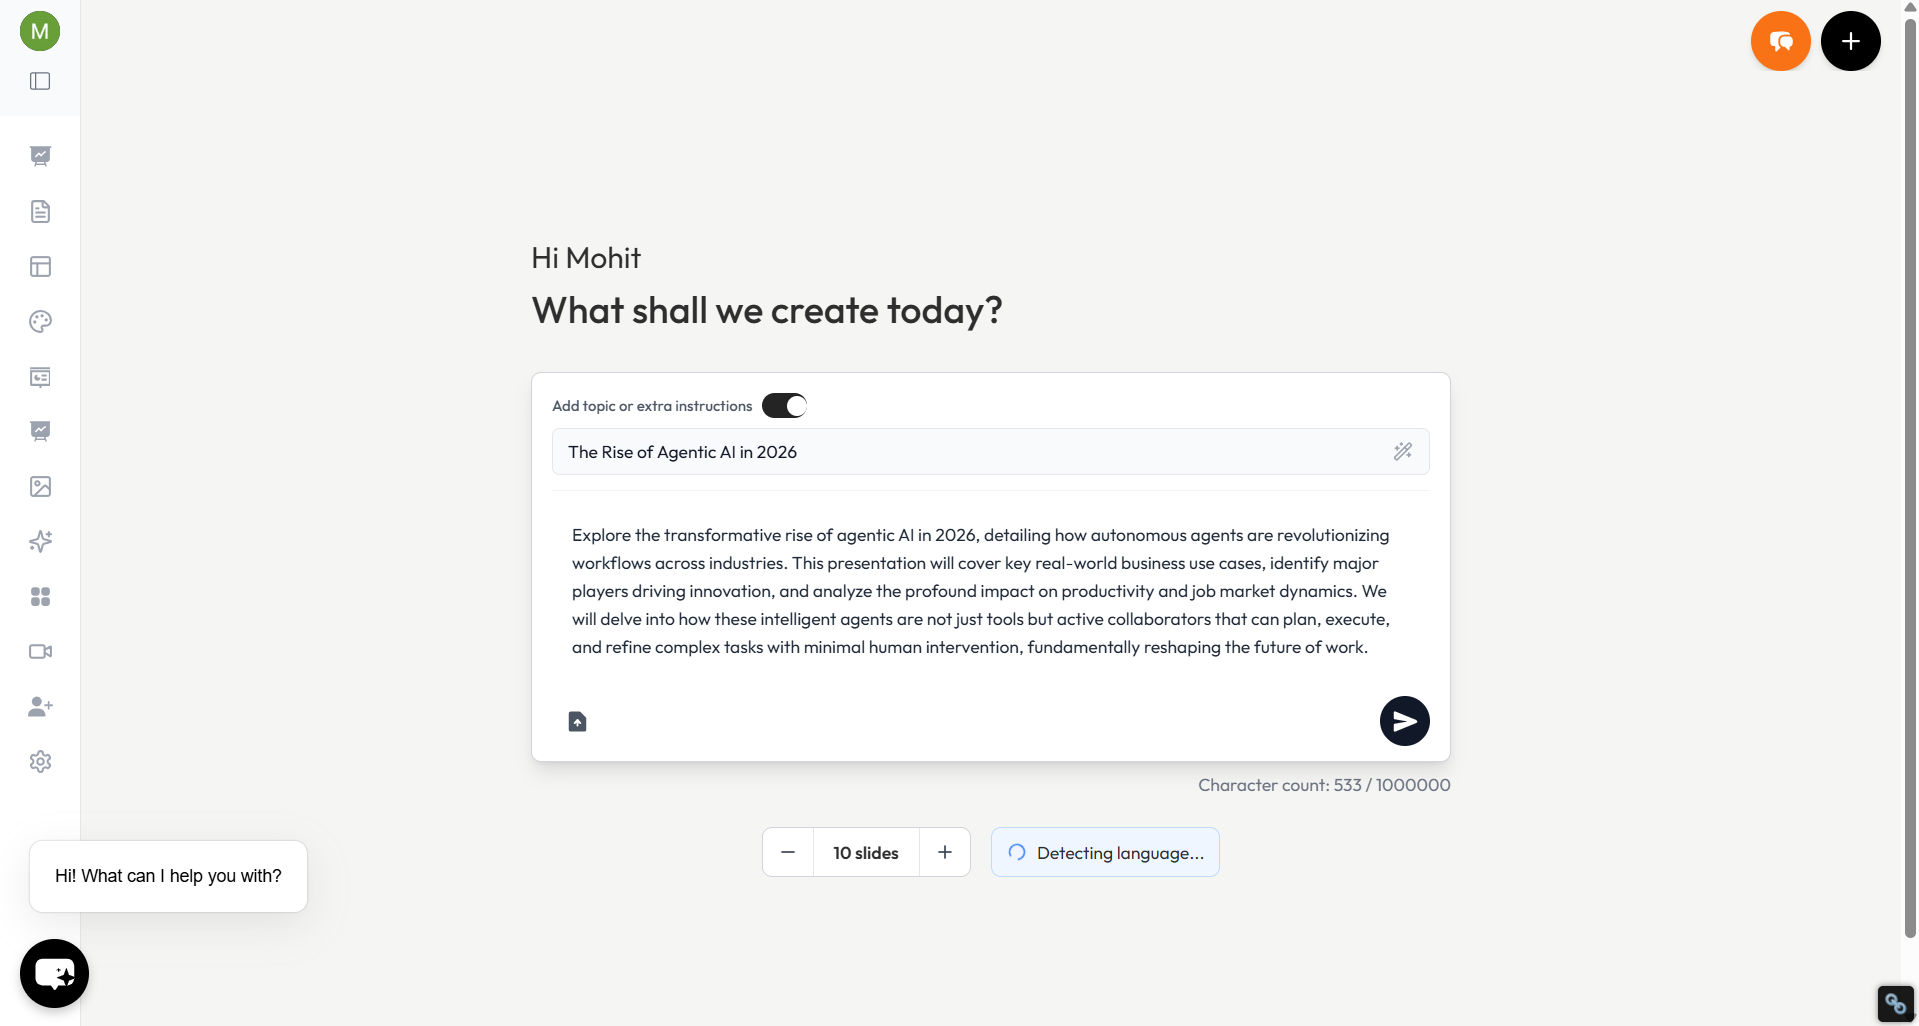Increase slide count with plus button
The width and height of the screenshot is (1919, 1026).
click(x=945, y=853)
